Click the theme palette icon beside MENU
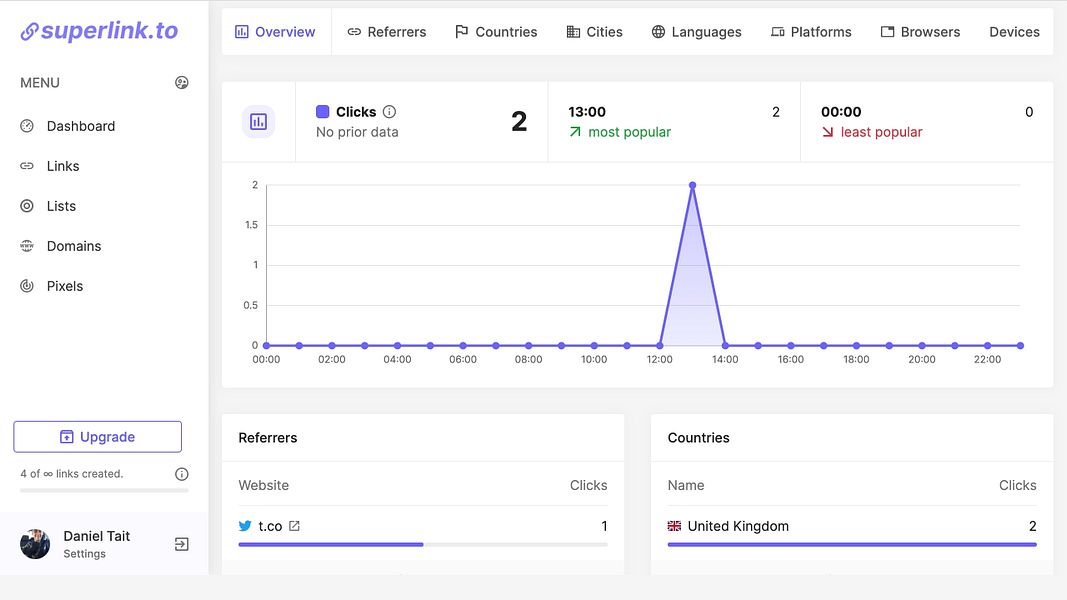The image size is (1067, 600). coord(182,82)
